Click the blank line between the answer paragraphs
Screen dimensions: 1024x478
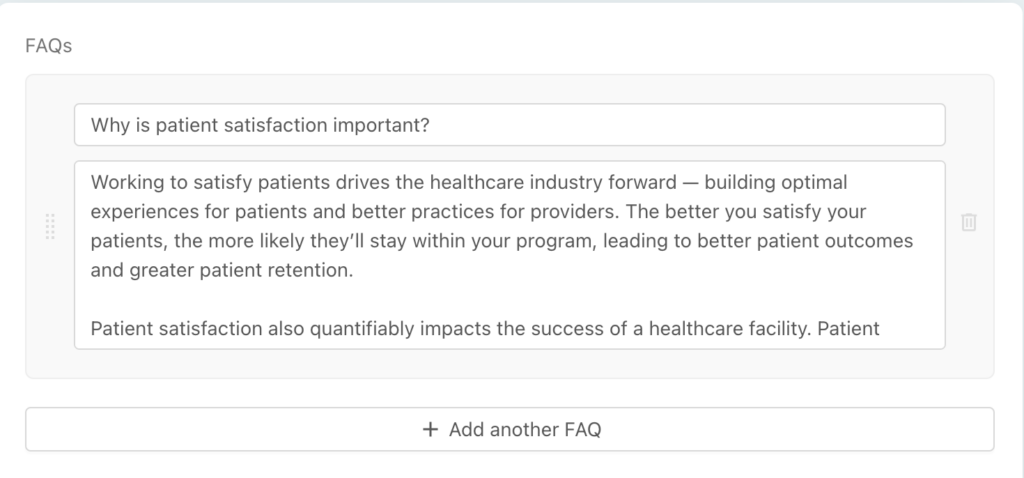coord(400,299)
